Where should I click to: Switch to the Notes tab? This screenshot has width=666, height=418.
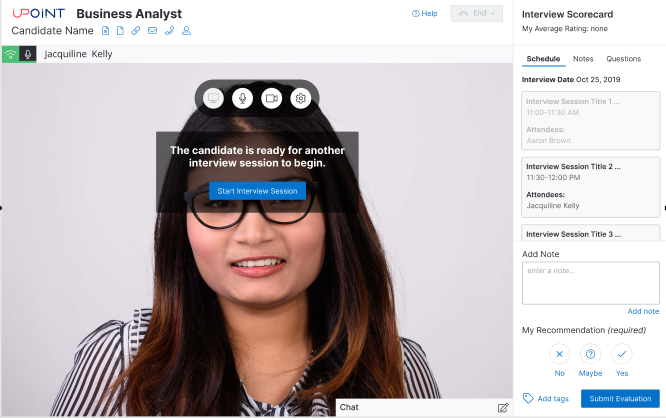583,59
